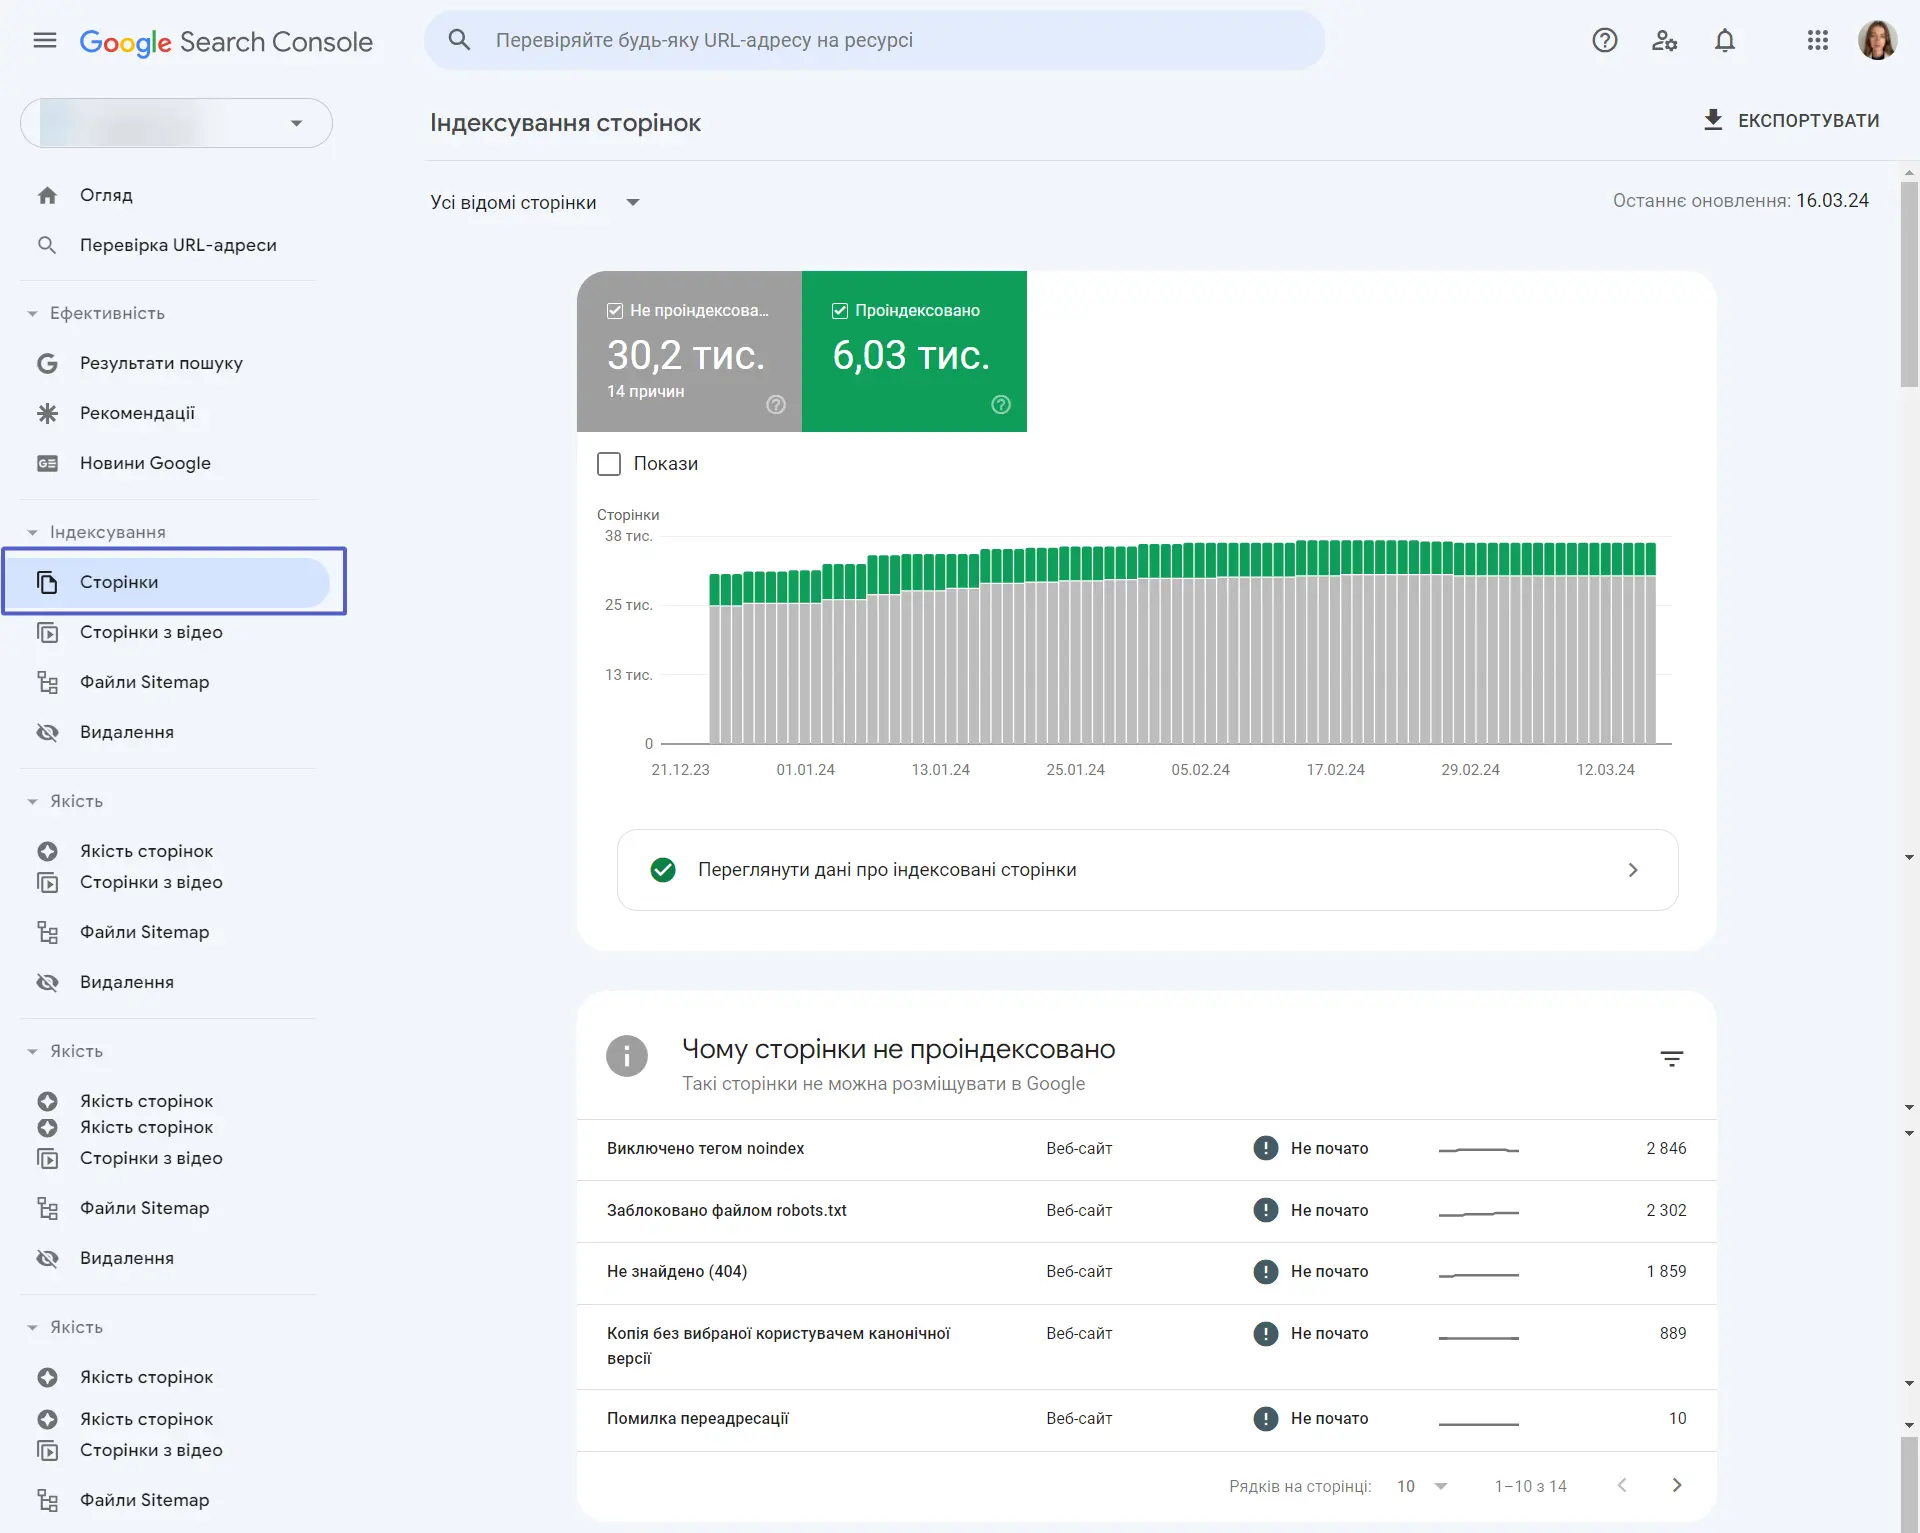
Task: Toggle the Не проіндексовано checkbox
Action: point(615,311)
